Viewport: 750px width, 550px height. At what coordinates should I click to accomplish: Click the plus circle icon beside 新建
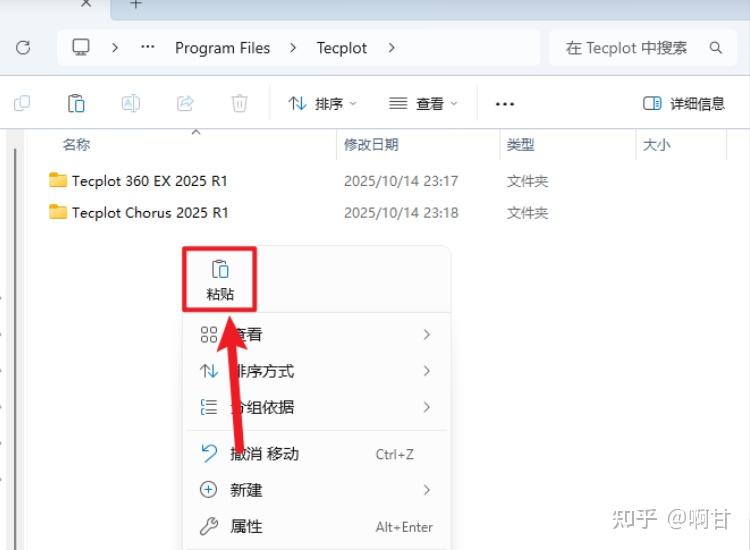point(208,490)
